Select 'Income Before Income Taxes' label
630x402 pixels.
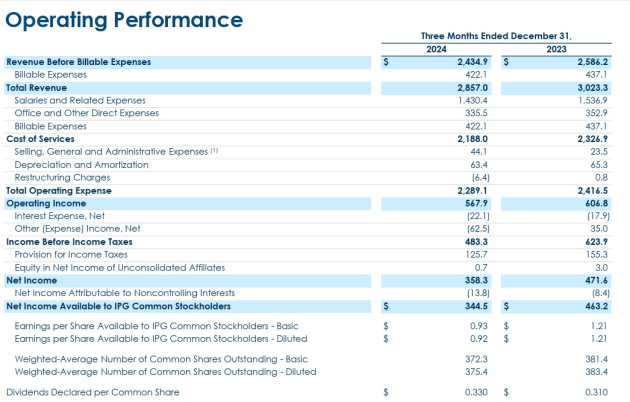tap(70, 242)
